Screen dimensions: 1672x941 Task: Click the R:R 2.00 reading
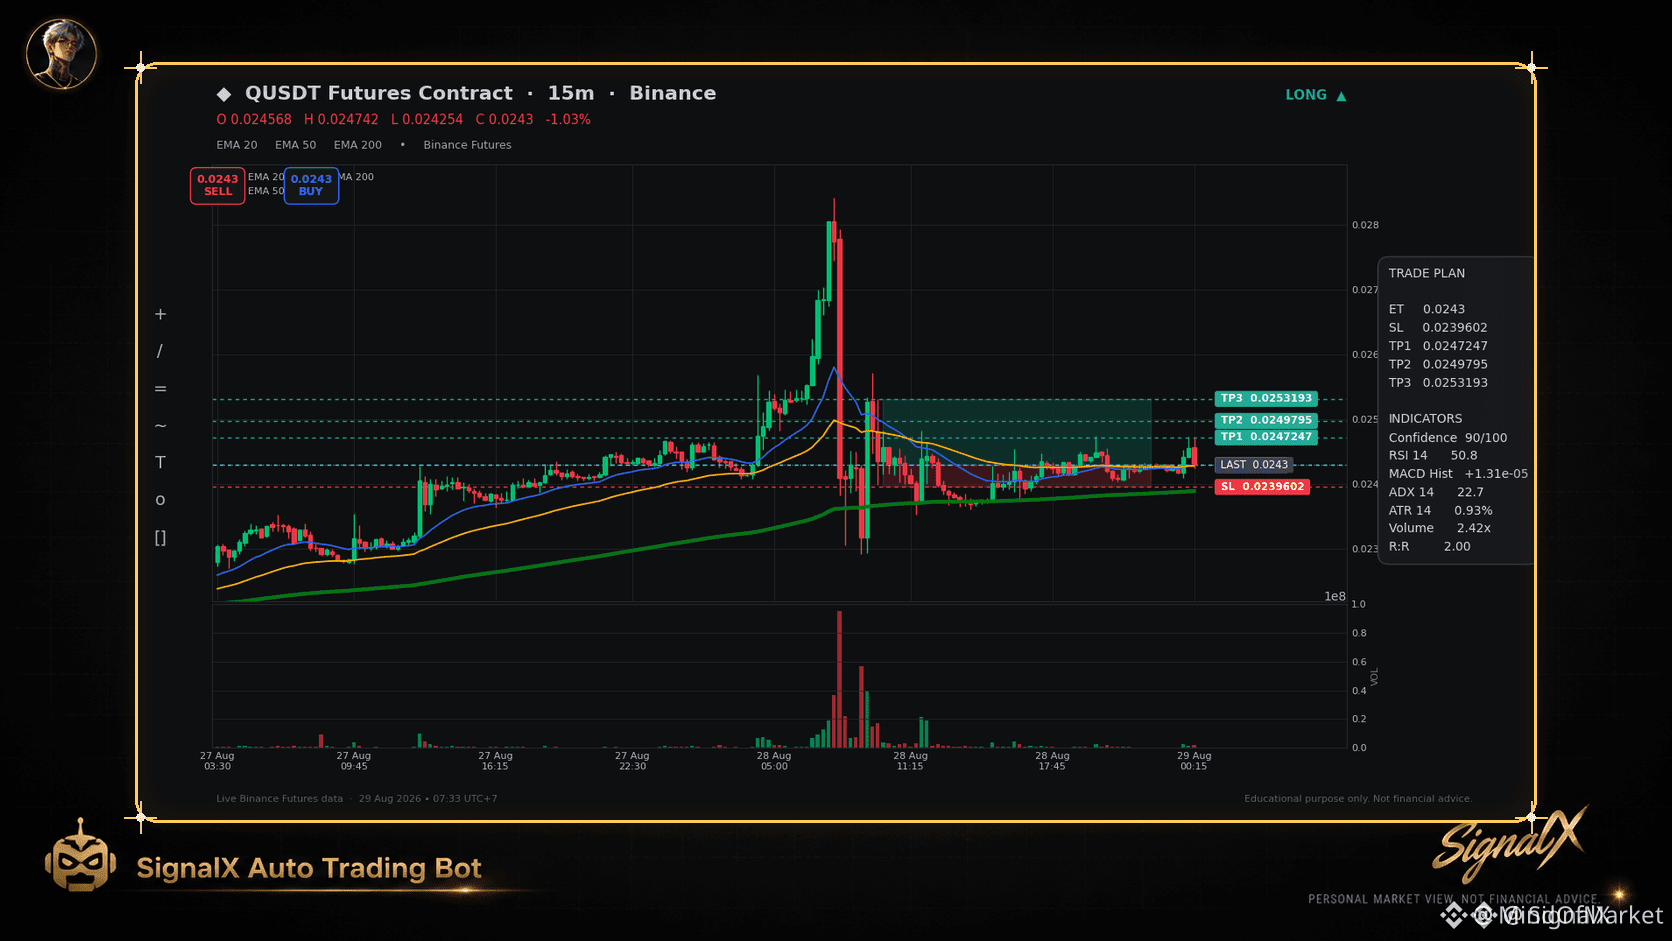1430,547
